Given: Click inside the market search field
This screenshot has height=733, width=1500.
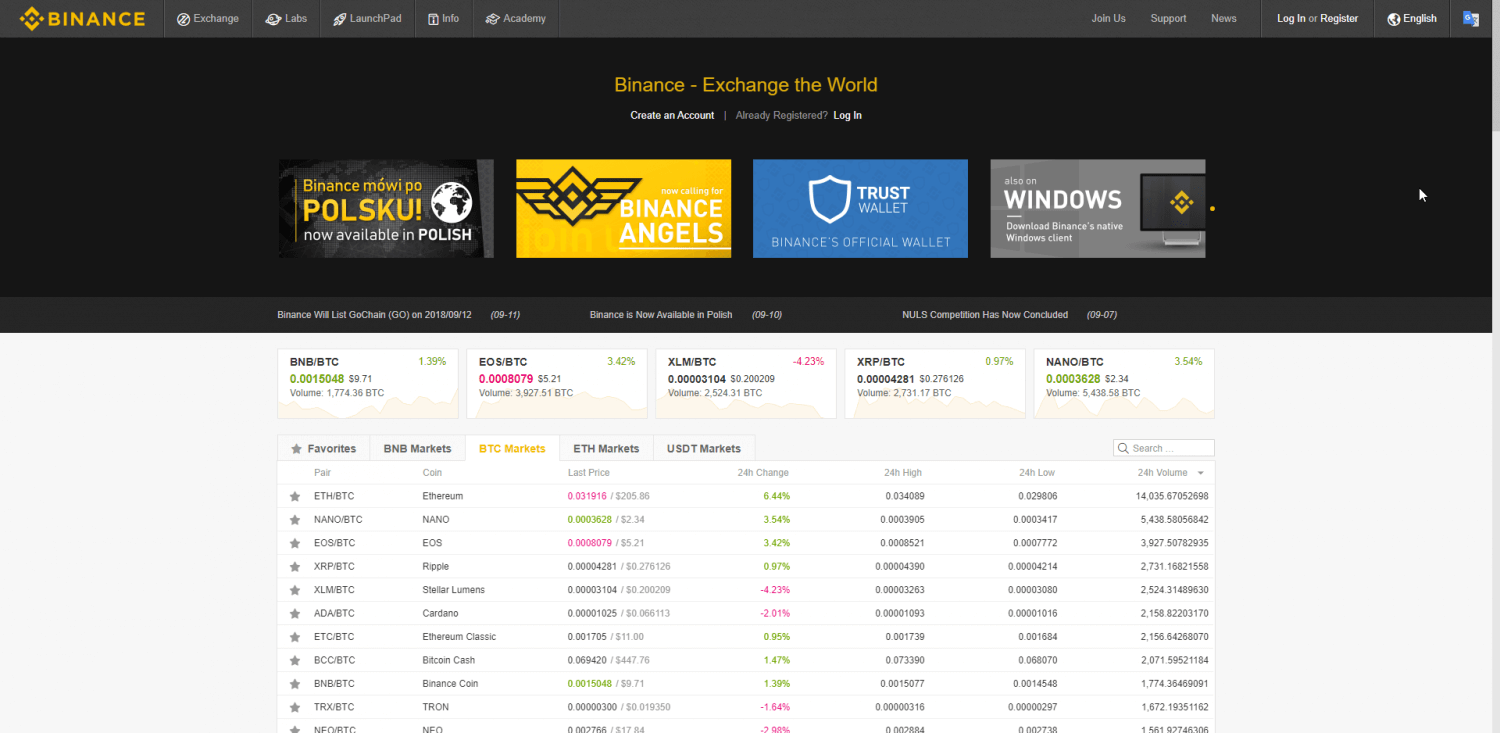Looking at the screenshot, I should 1165,448.
